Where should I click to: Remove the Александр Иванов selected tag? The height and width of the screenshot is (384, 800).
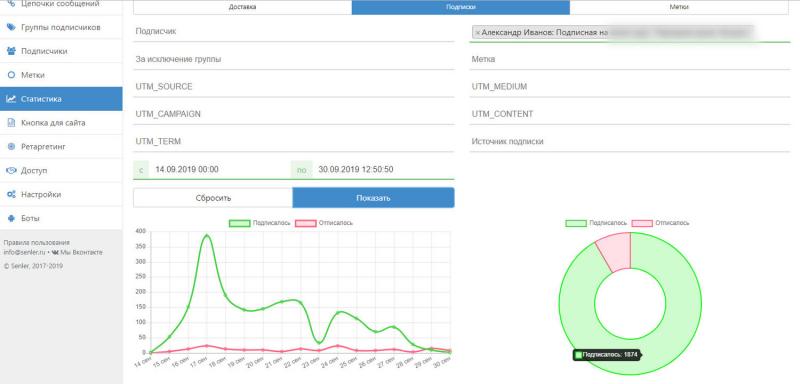(x=477, y=32)
